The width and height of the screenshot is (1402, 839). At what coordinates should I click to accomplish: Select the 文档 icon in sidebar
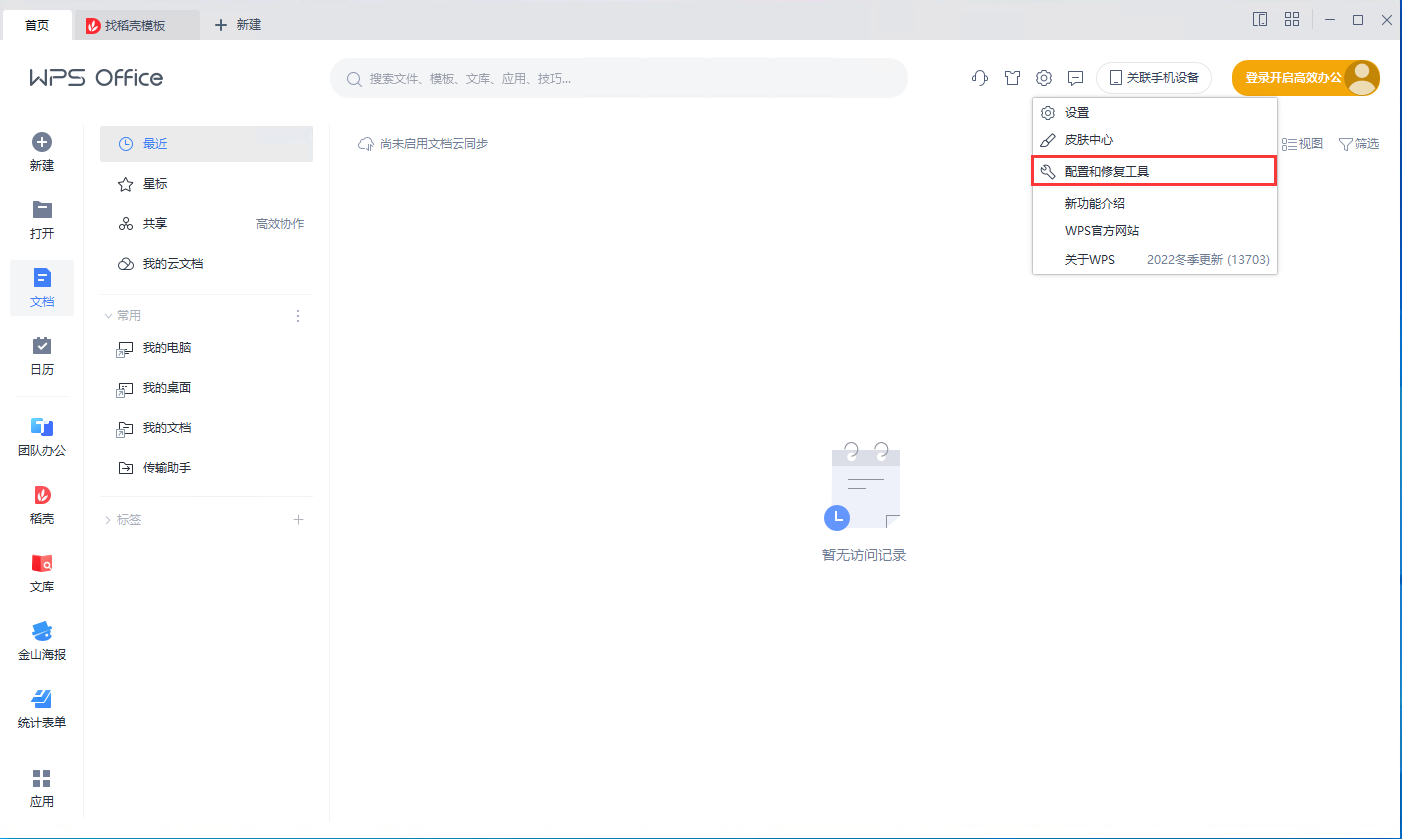tap(42, 277)
